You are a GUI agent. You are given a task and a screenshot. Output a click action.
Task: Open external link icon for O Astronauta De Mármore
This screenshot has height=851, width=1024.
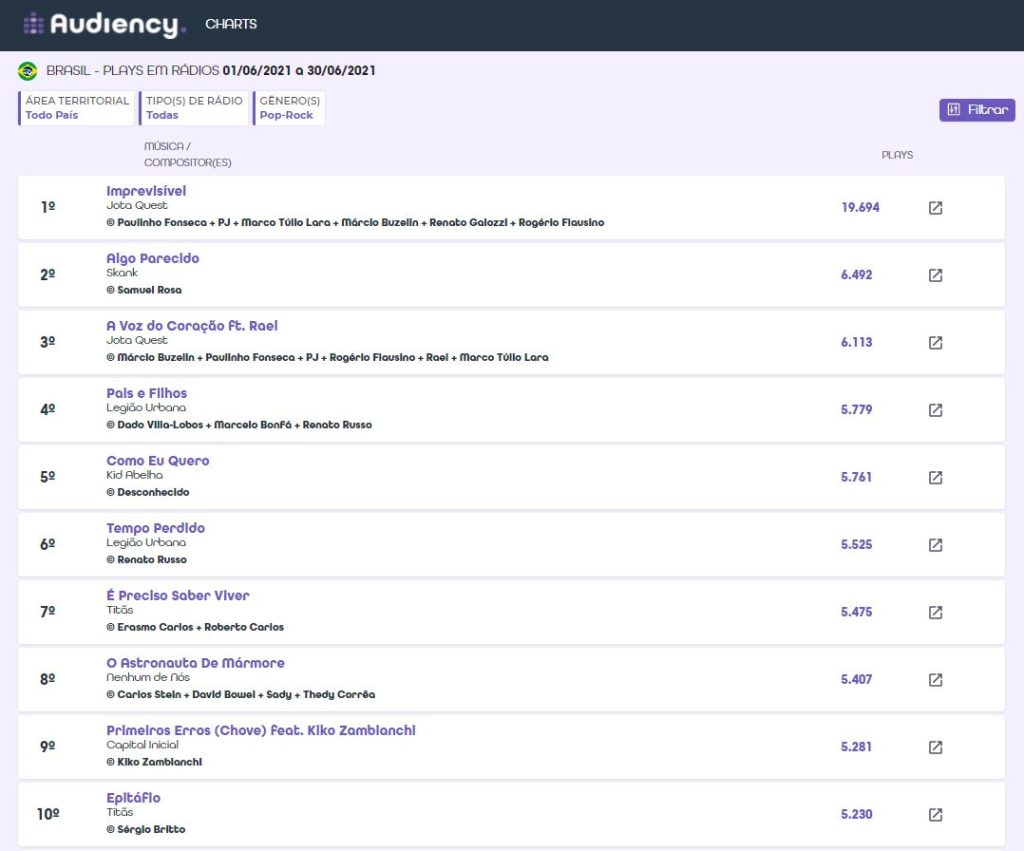[935, 679]
